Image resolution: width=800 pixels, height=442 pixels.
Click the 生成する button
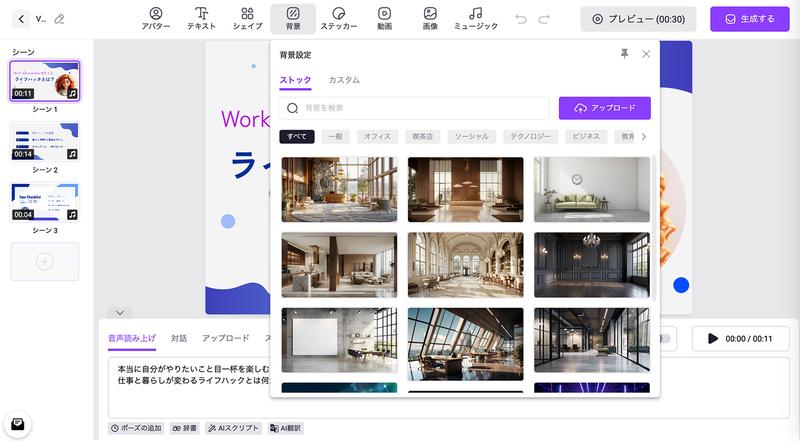[x=749, y=19]
